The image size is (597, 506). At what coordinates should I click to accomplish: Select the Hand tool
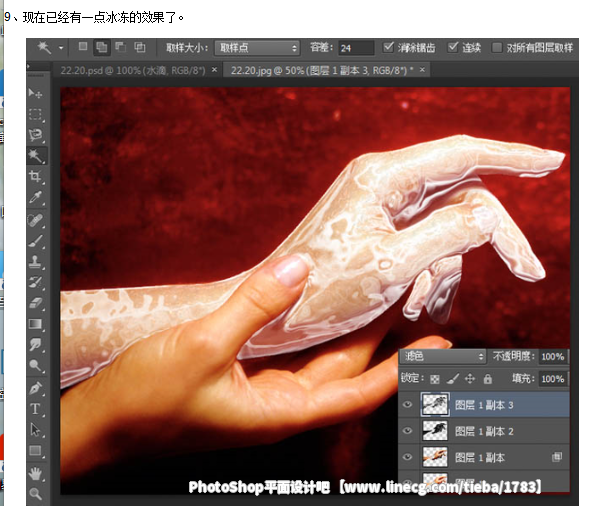pyautogui.click(x=35, y=474)
